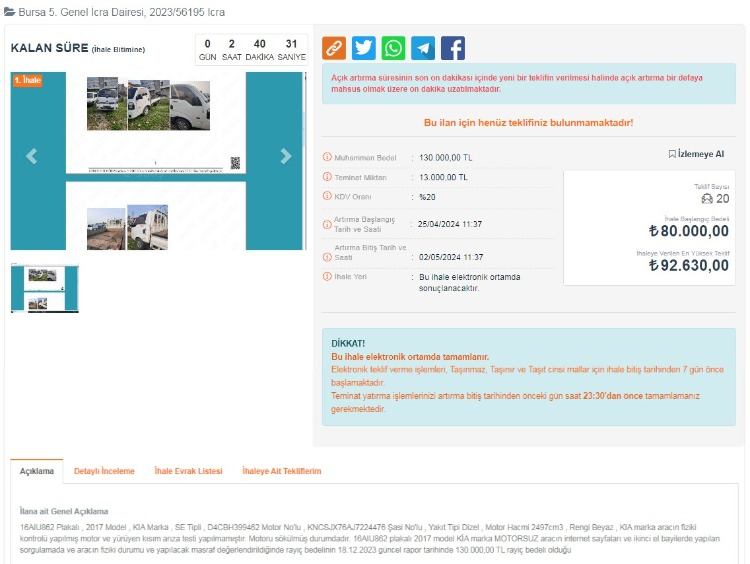Share the auction via WhatsApp icon
This screenshot has height=564, width=750.
394,48
